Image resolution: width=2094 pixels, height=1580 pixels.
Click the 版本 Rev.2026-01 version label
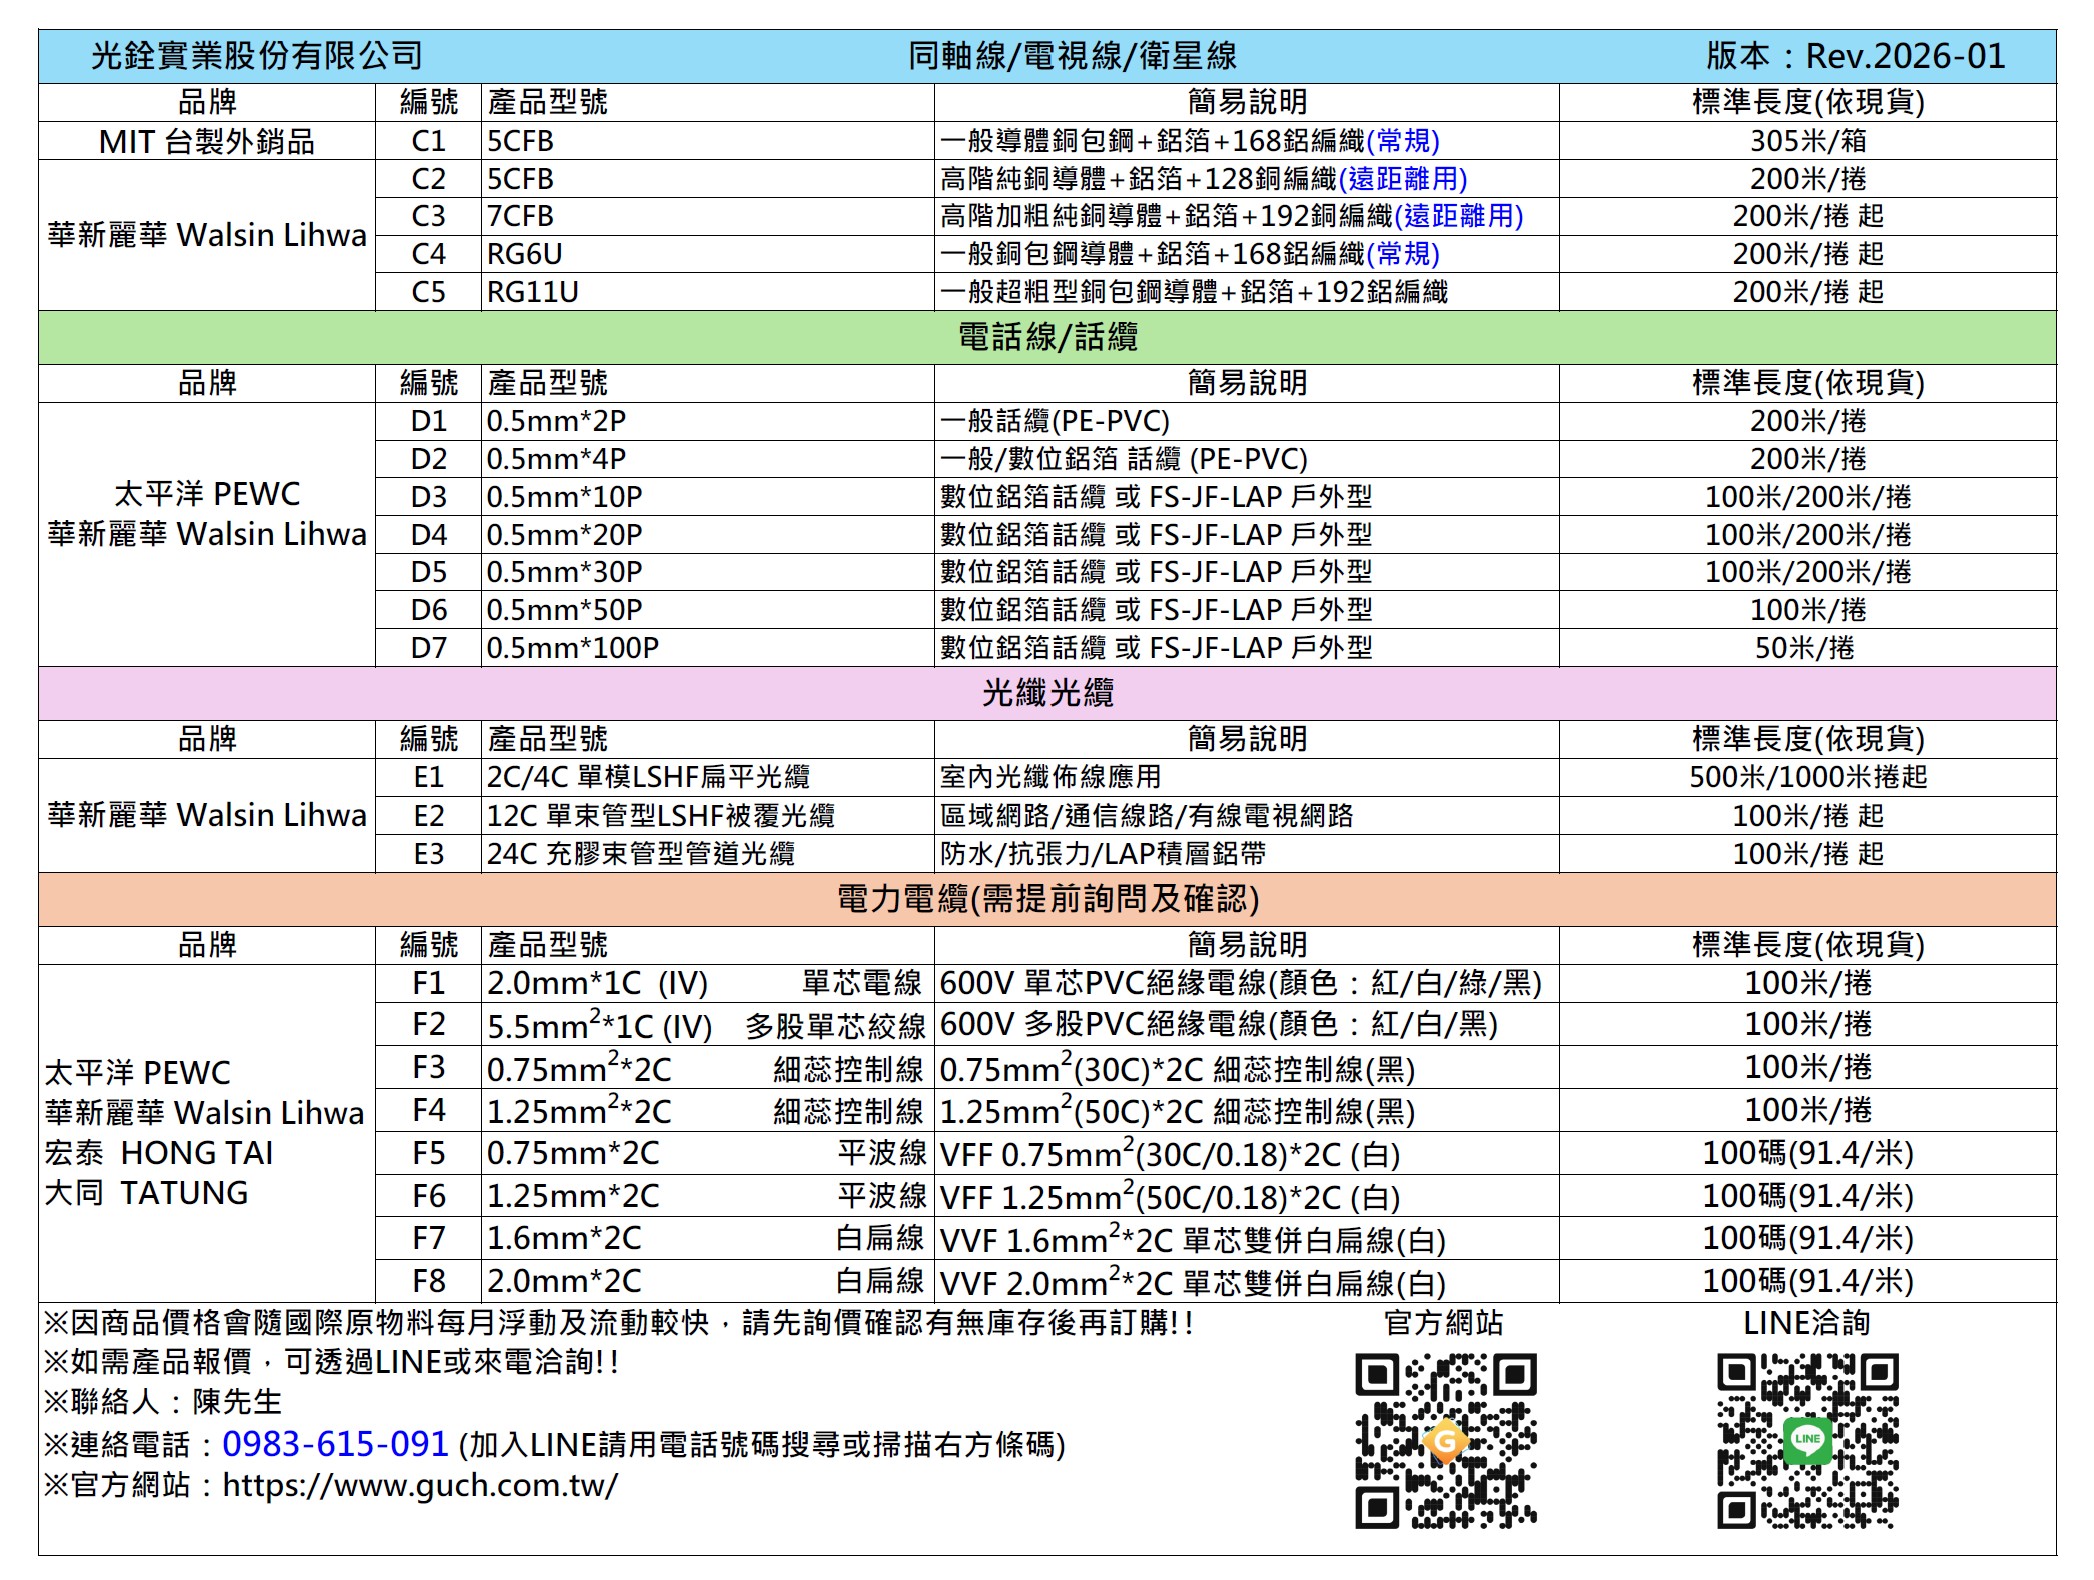click(x=1855, y=56)
